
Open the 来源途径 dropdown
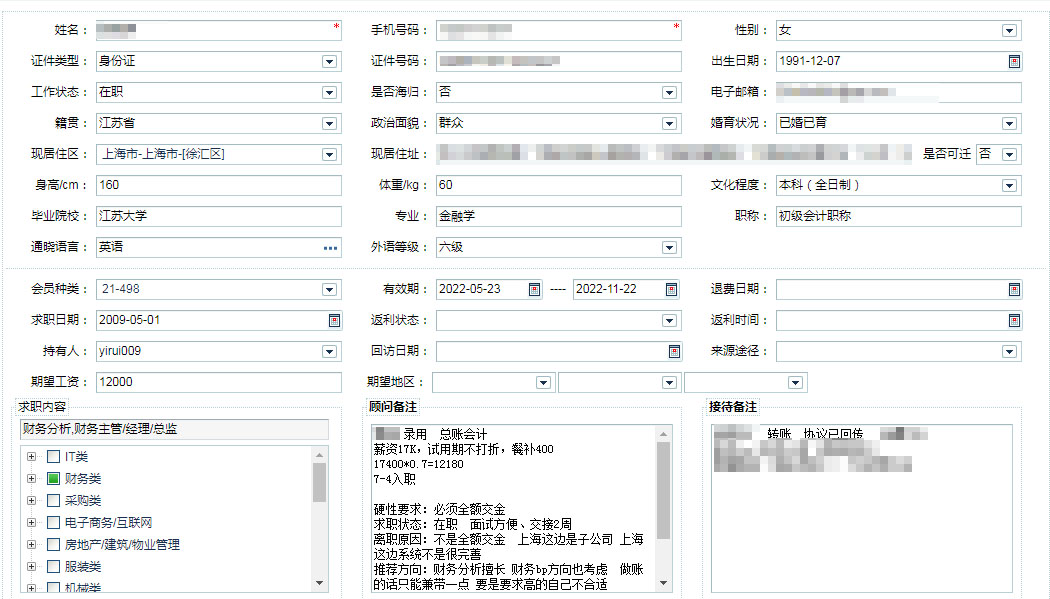pos(1009,351)
